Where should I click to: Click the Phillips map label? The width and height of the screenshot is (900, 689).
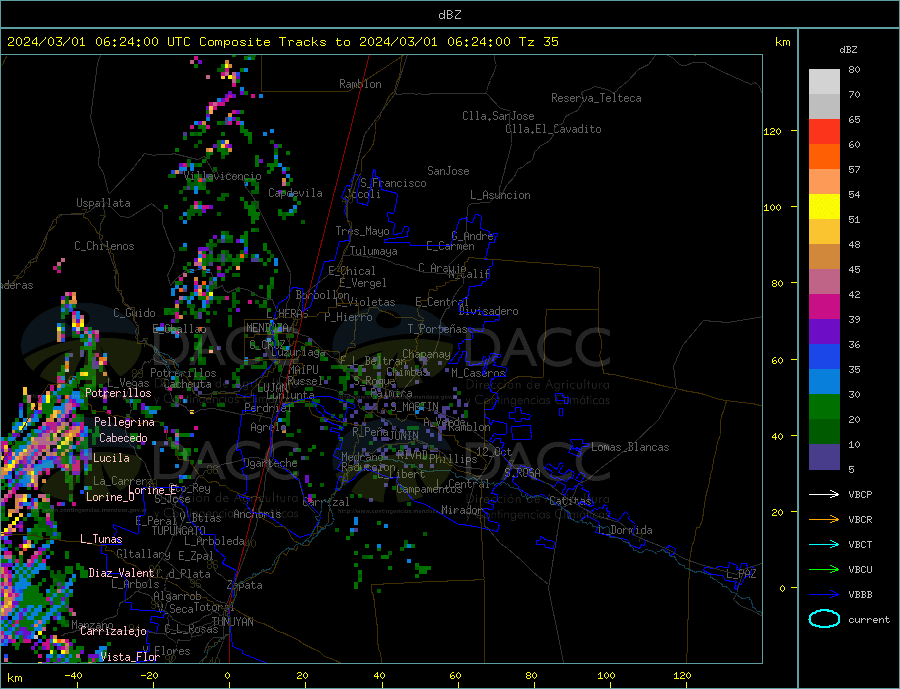453,459
